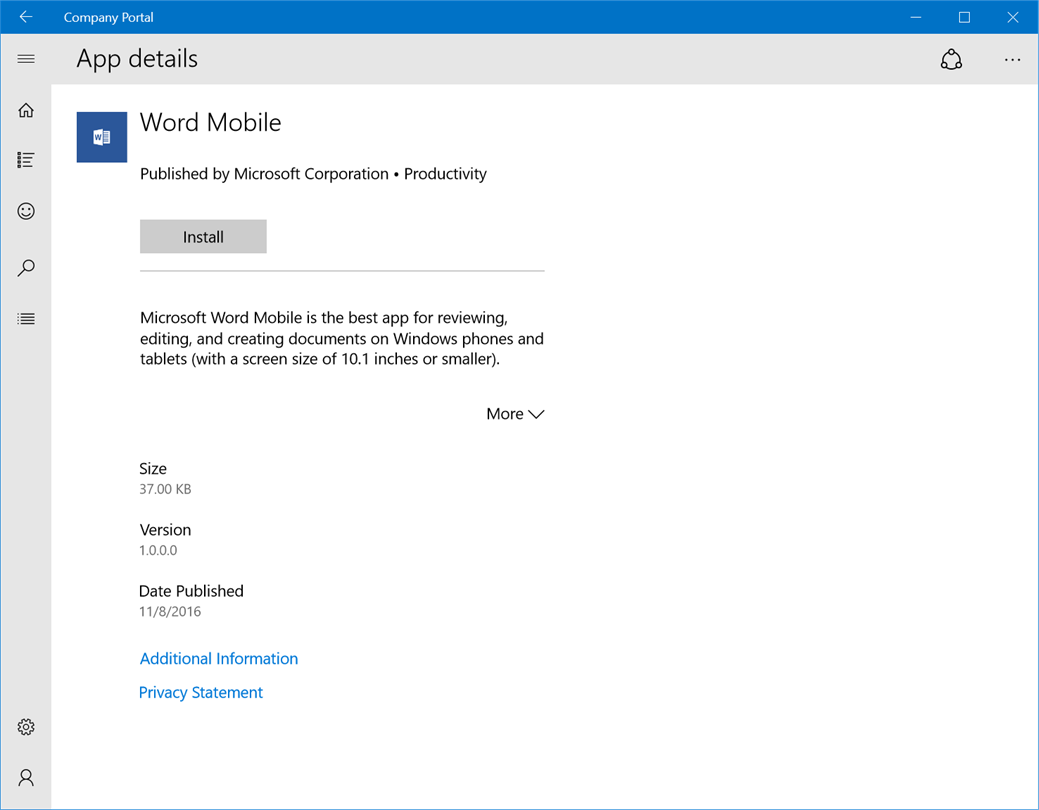Click the size value 37.00 KB
Viewport: 1039px width, 810px height.
coord(165,489)
